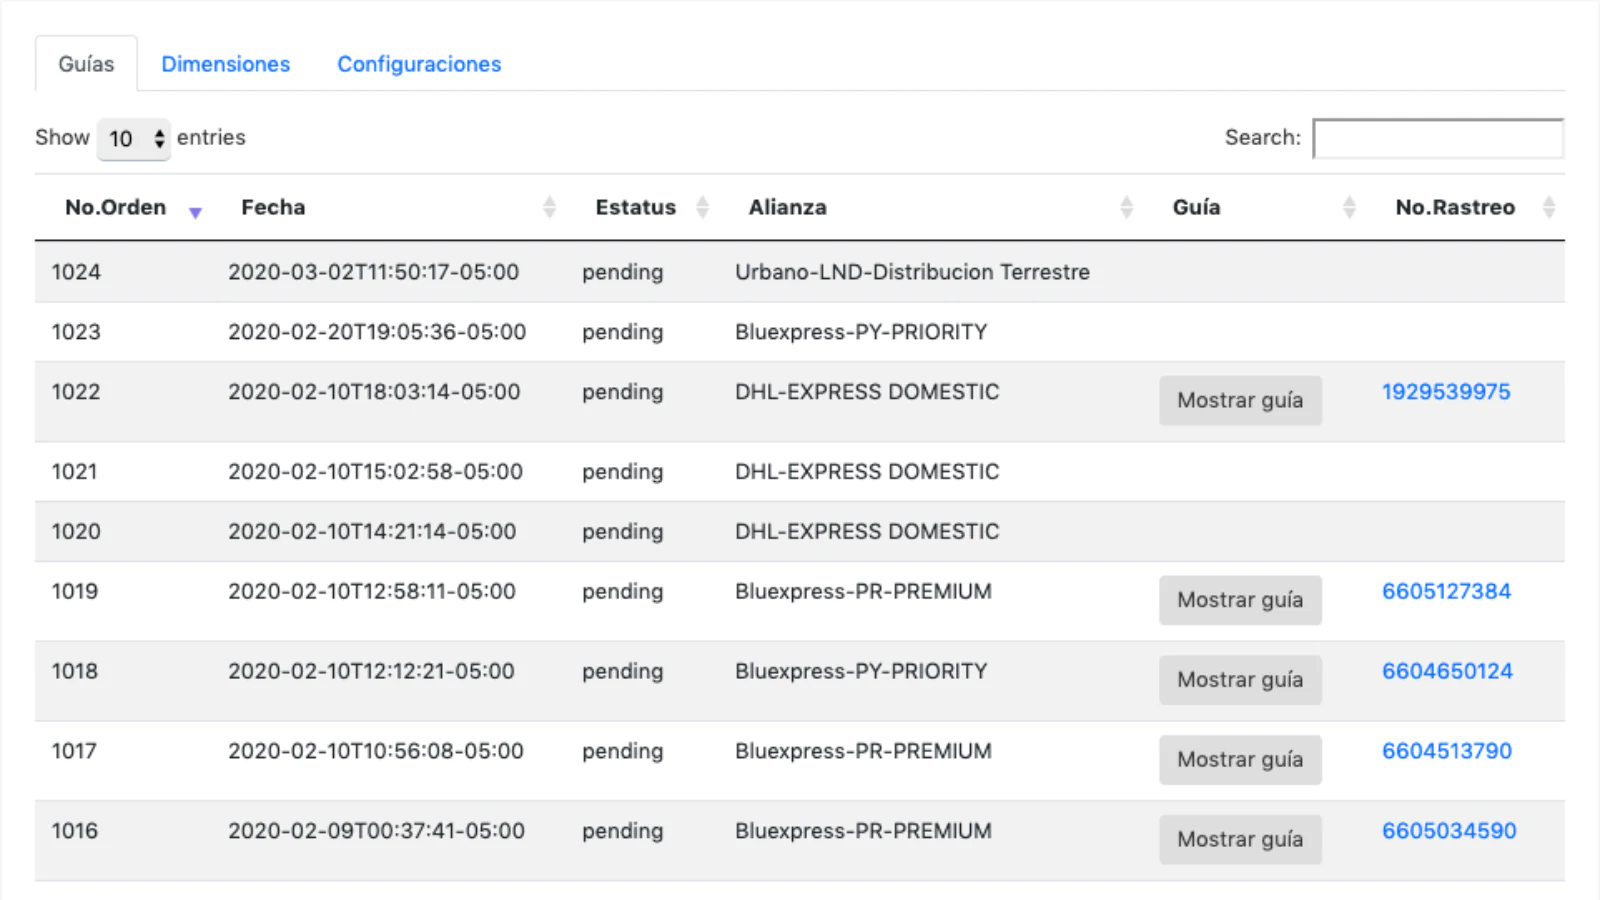The image size is (1600, 900).
Task: Show guide for order 1022
Action: coord(1240,400)
